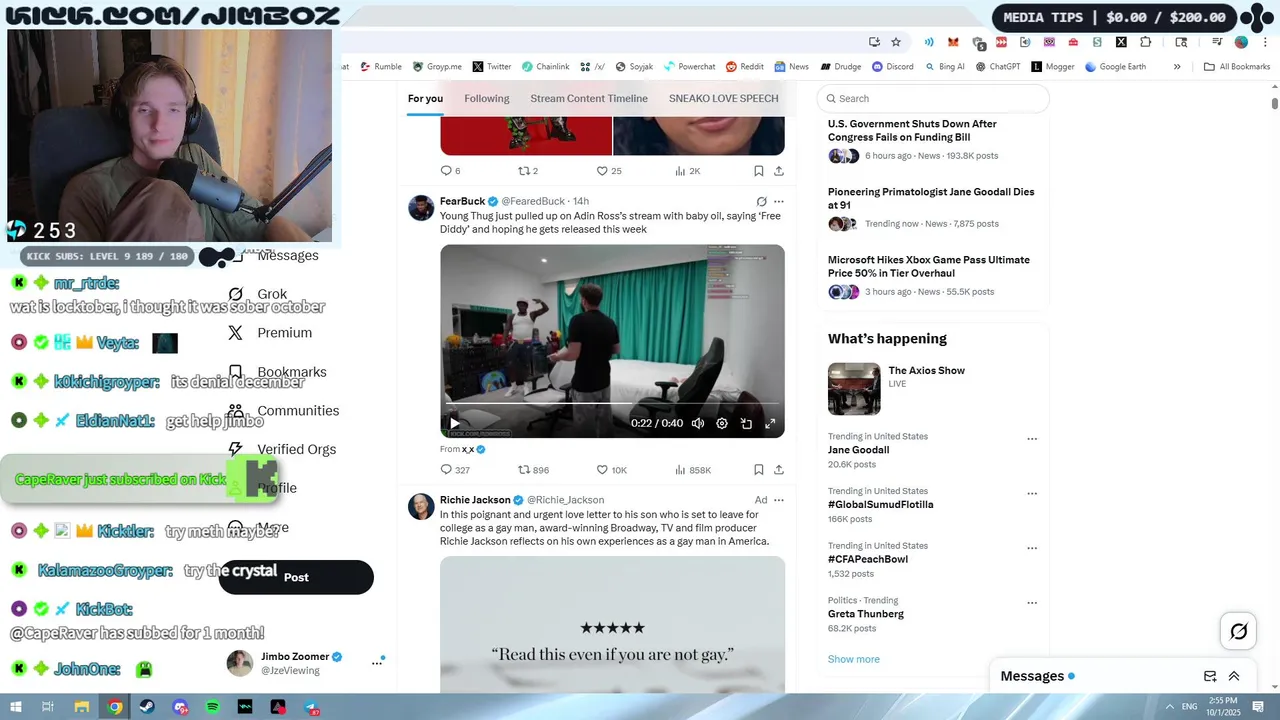The width and height of the screenshot is (1280, 720).
Task: Seek the video progress bar
Action: click(x=612, y=404)
